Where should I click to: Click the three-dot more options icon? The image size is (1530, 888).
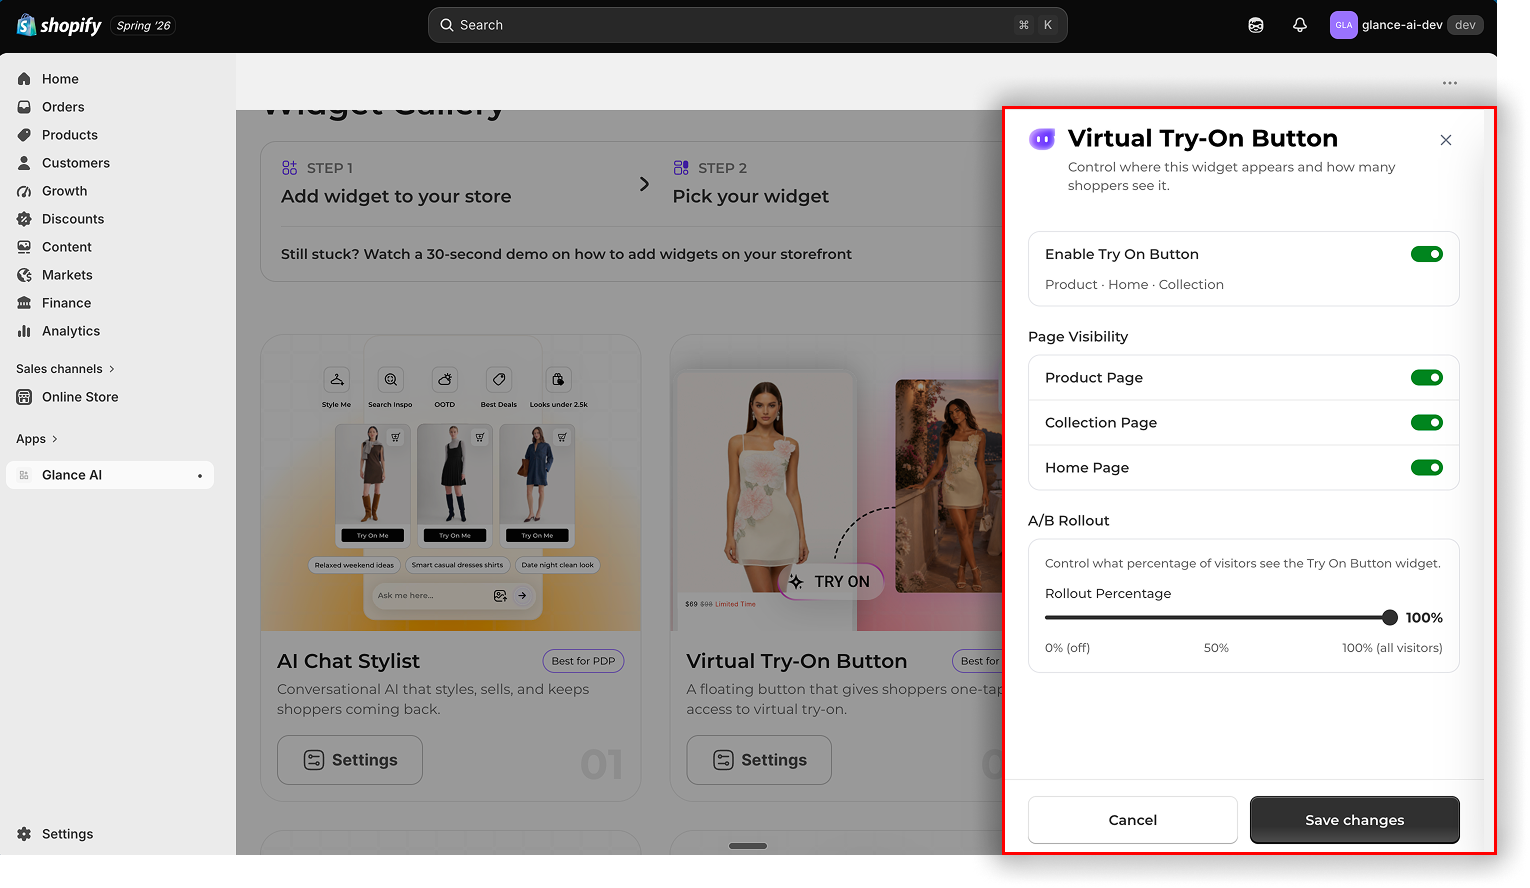(1450, 83)
